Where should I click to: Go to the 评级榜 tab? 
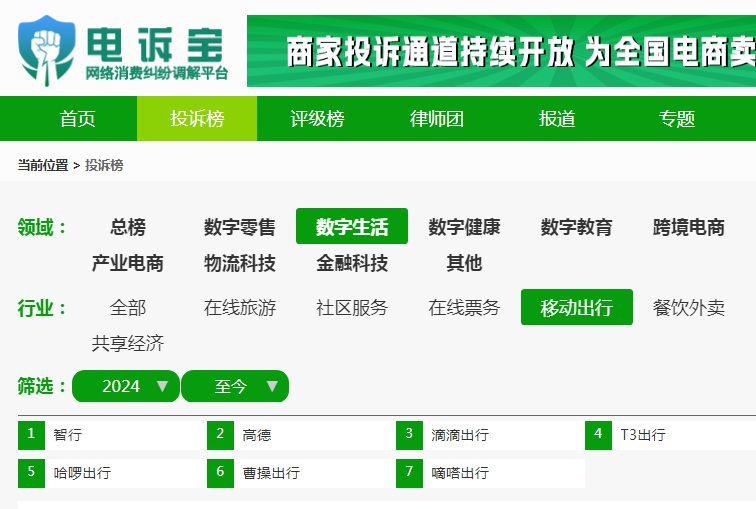click(317, 119)
